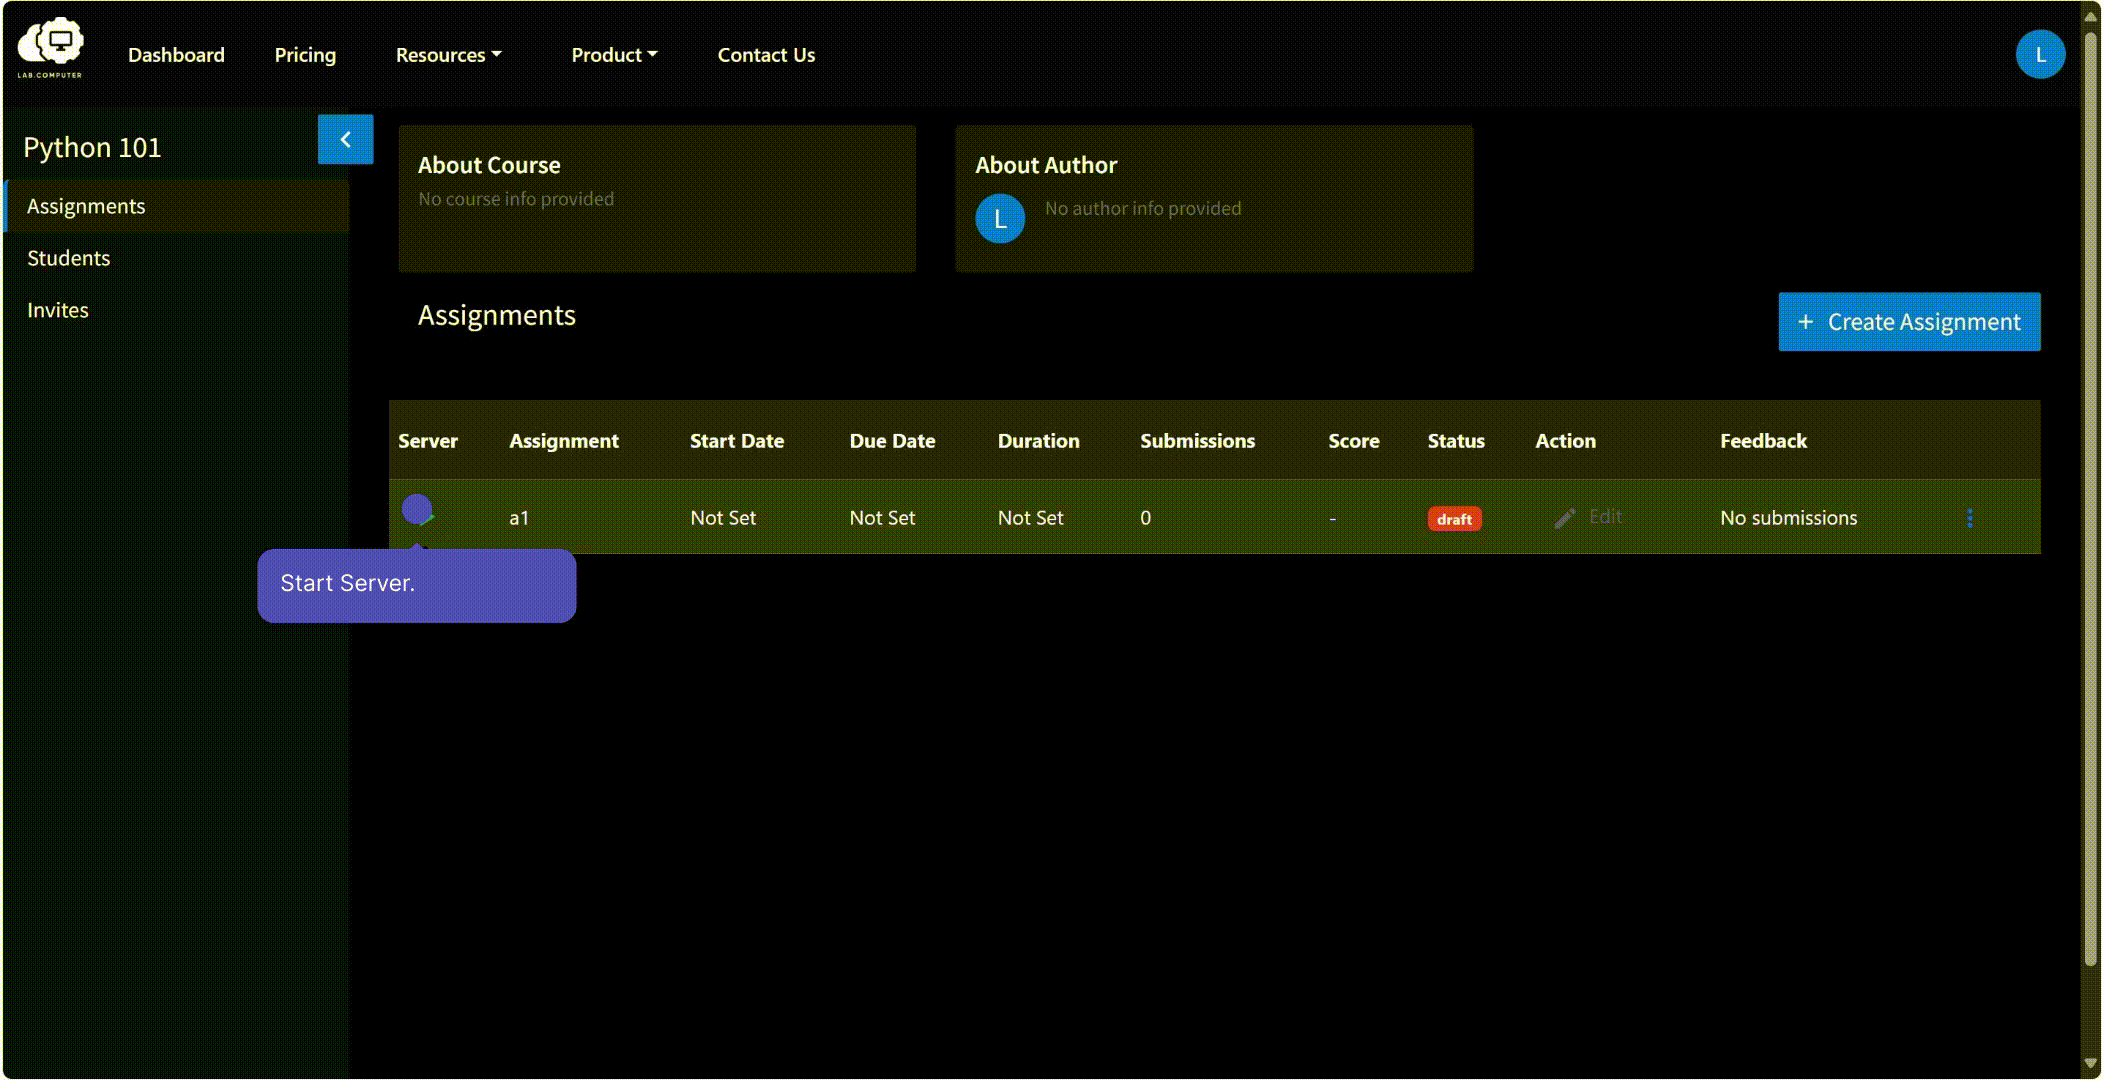Image resolution: width=2104 pixels, height=1080 pixels.
Task: Click the draft status badge
Action: (1454, 519)
